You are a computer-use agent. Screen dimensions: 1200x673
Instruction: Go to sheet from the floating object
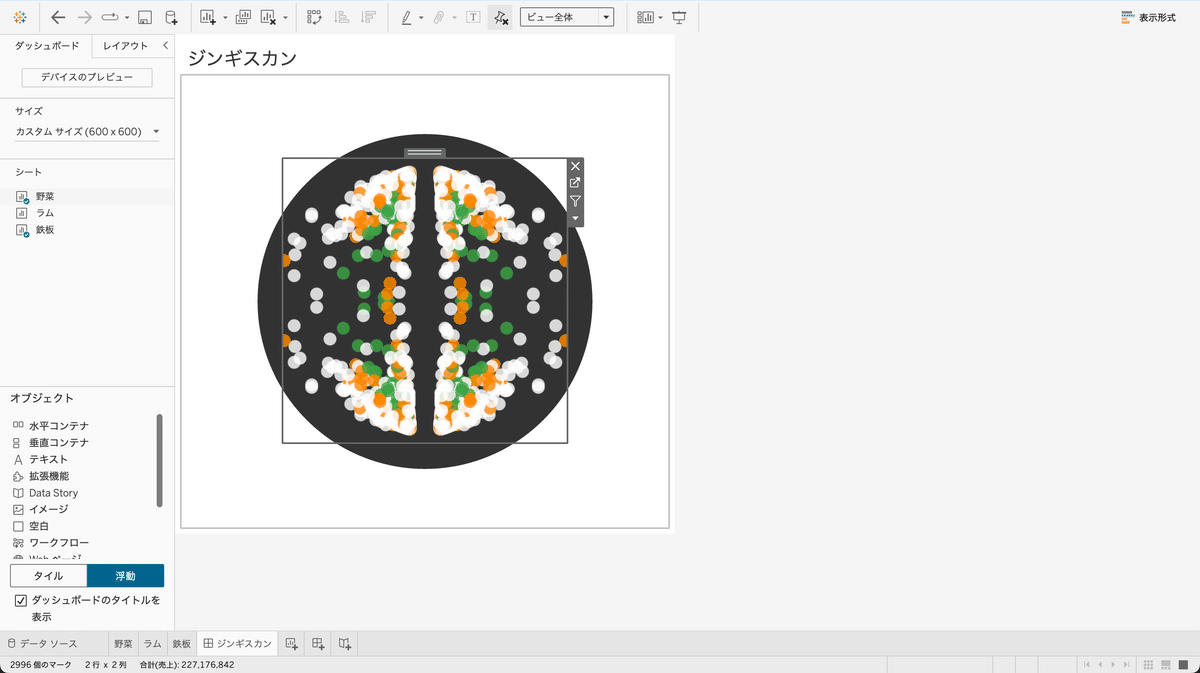(575, 183)
